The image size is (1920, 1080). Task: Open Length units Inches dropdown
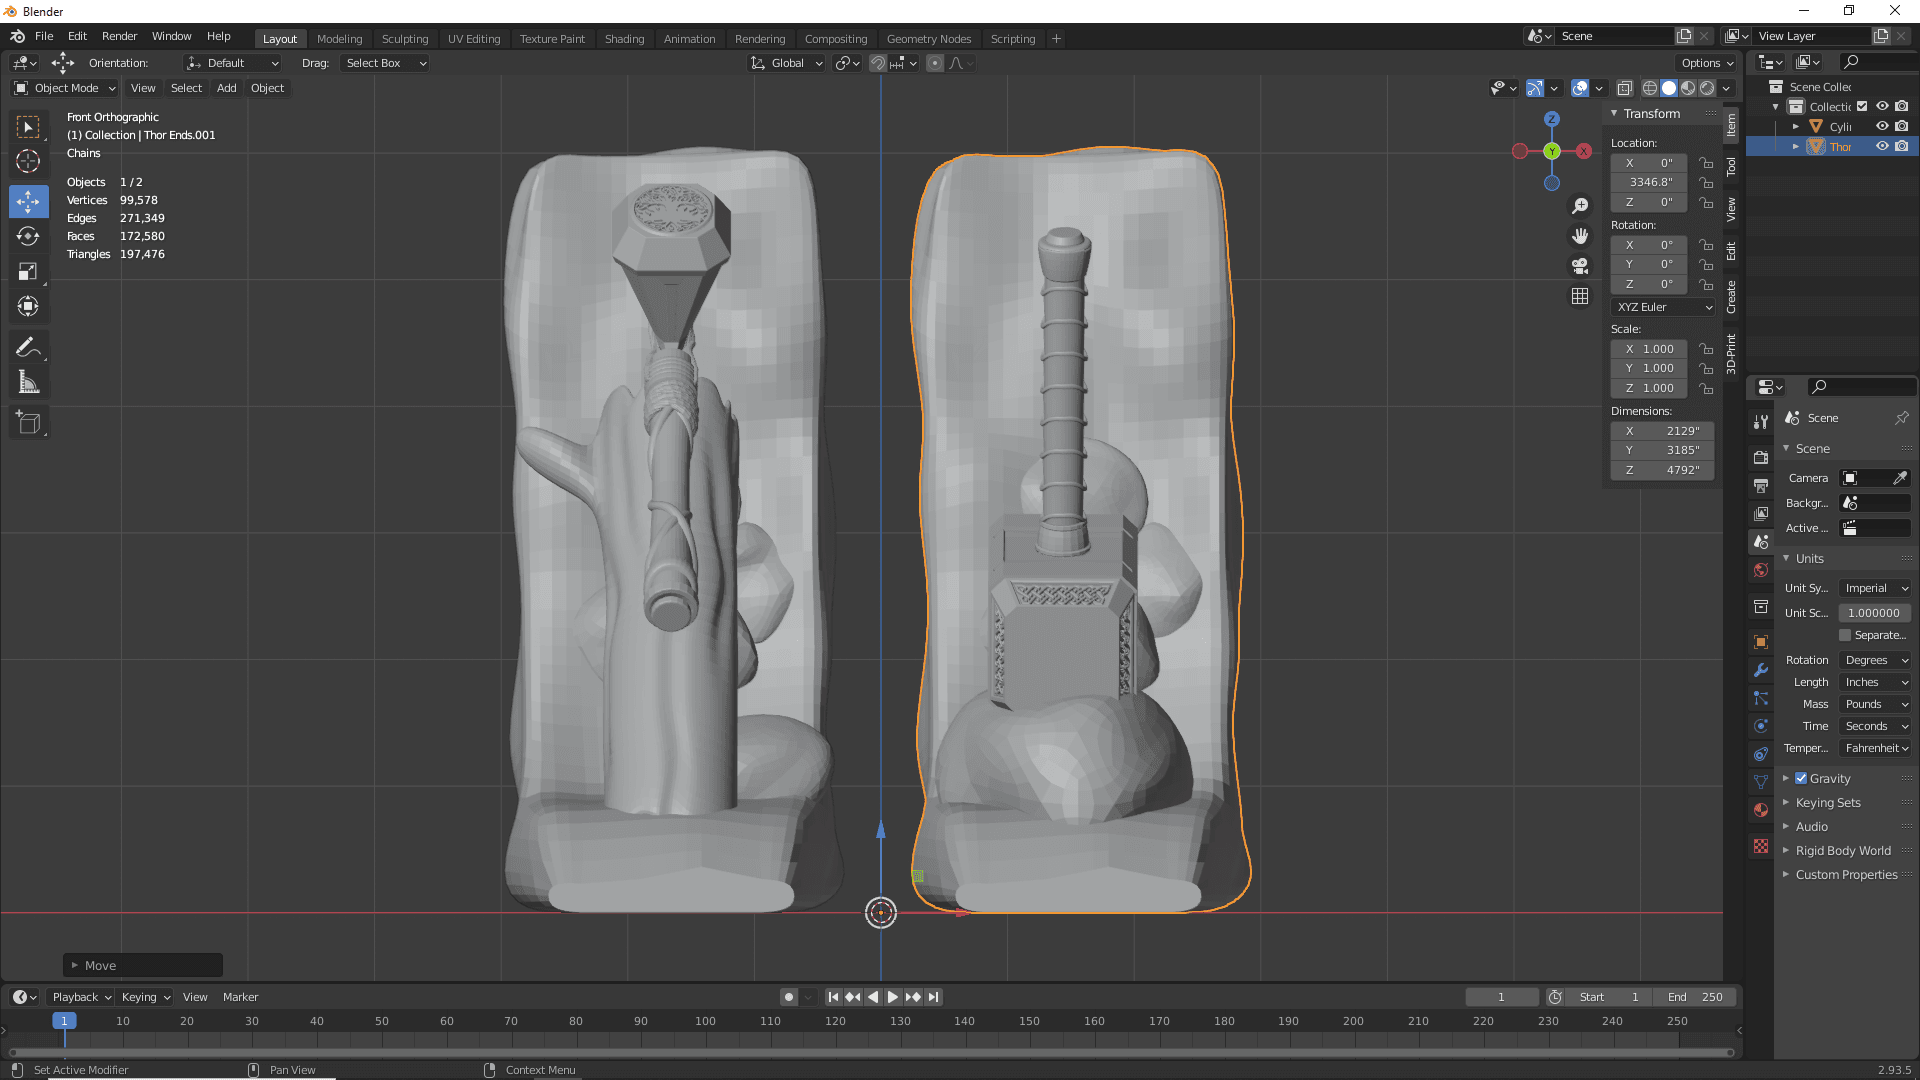[1875, 682]
